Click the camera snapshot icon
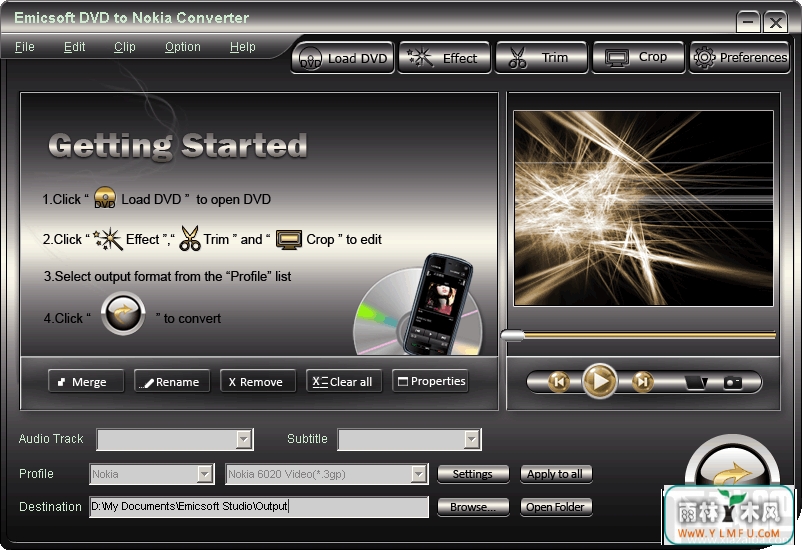This screenshot has height=550, width=802. [732, 382]
